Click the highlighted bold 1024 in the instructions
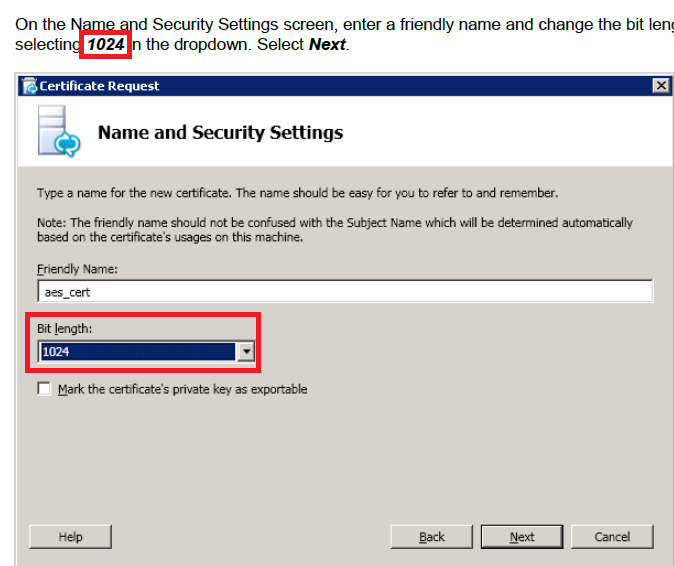Screen dimensions: 674x566 104,45
